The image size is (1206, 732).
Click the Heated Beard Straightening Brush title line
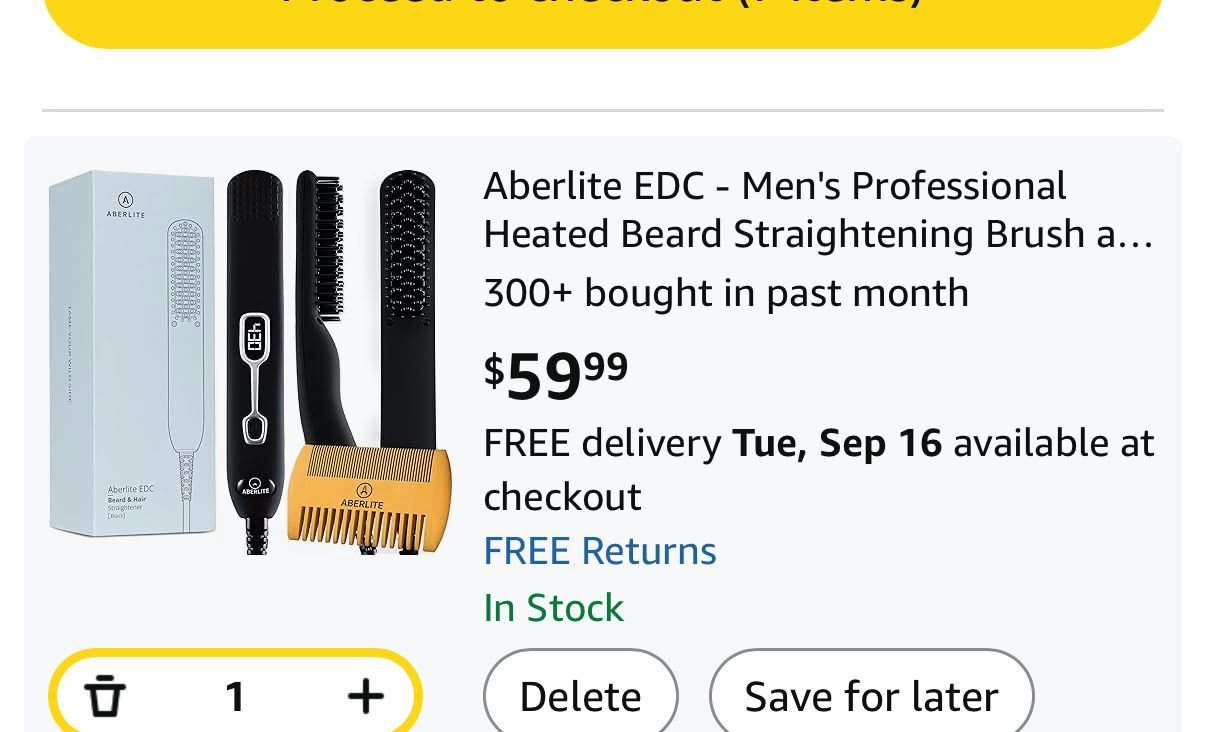[817, 234]
